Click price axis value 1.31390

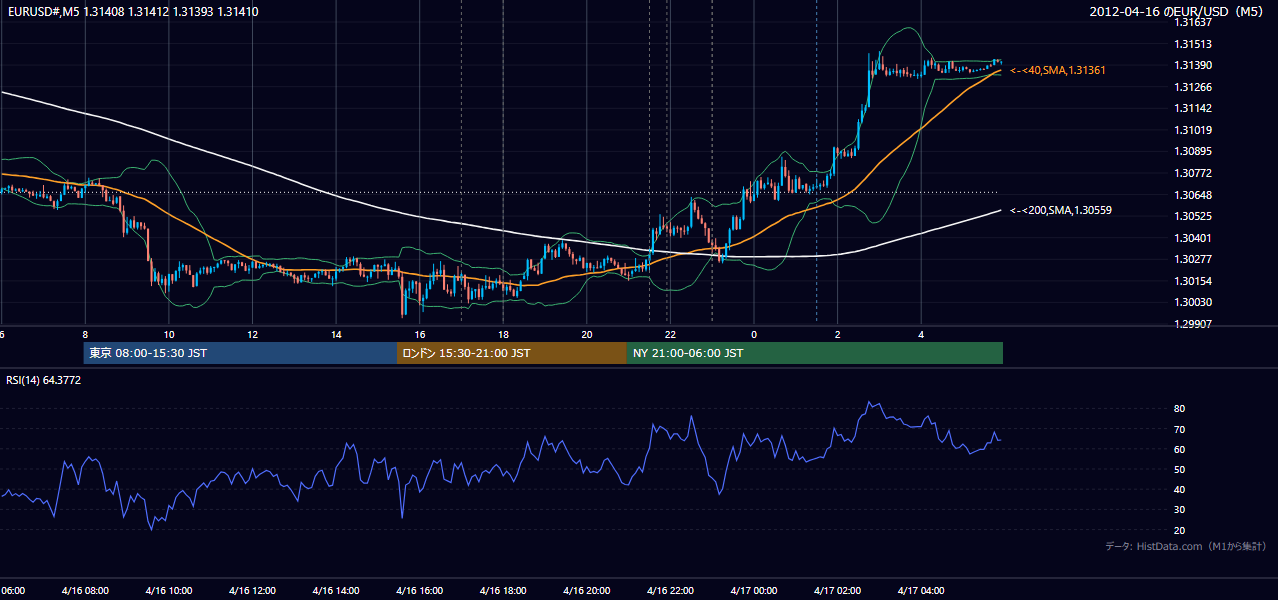(1194, 65)
